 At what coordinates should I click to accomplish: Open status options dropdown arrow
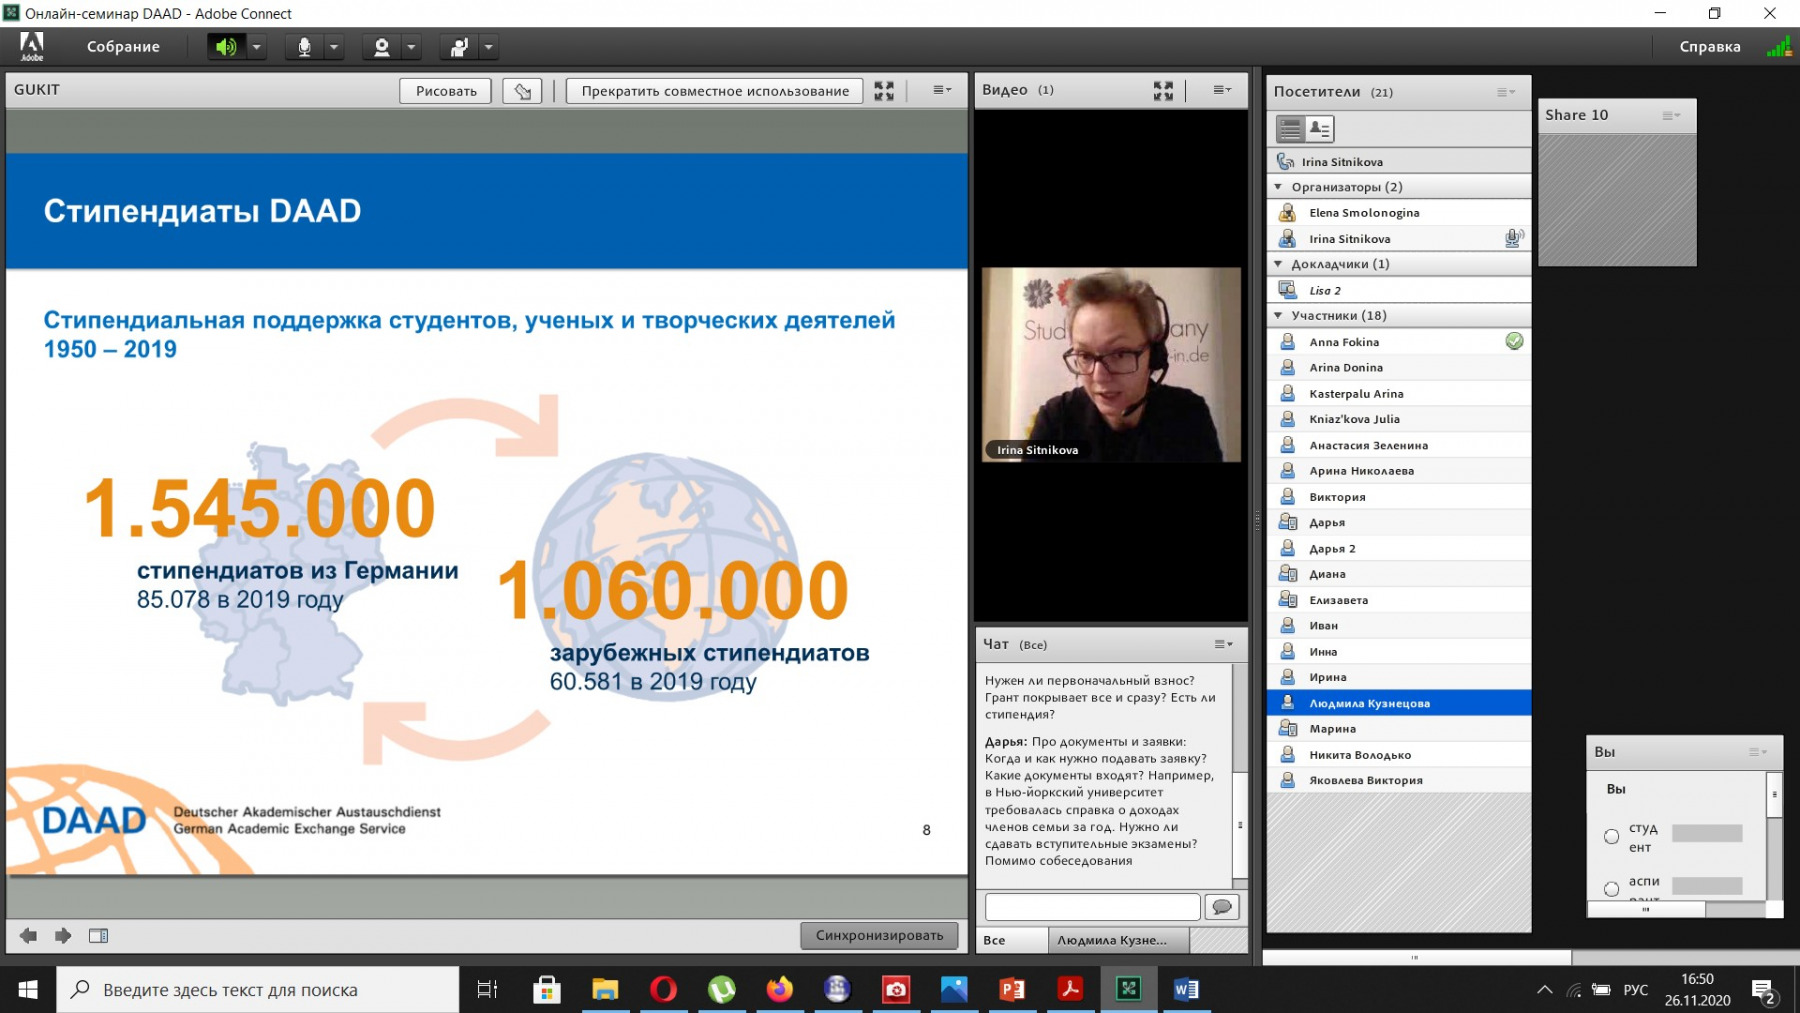click(x=489, y=47)
